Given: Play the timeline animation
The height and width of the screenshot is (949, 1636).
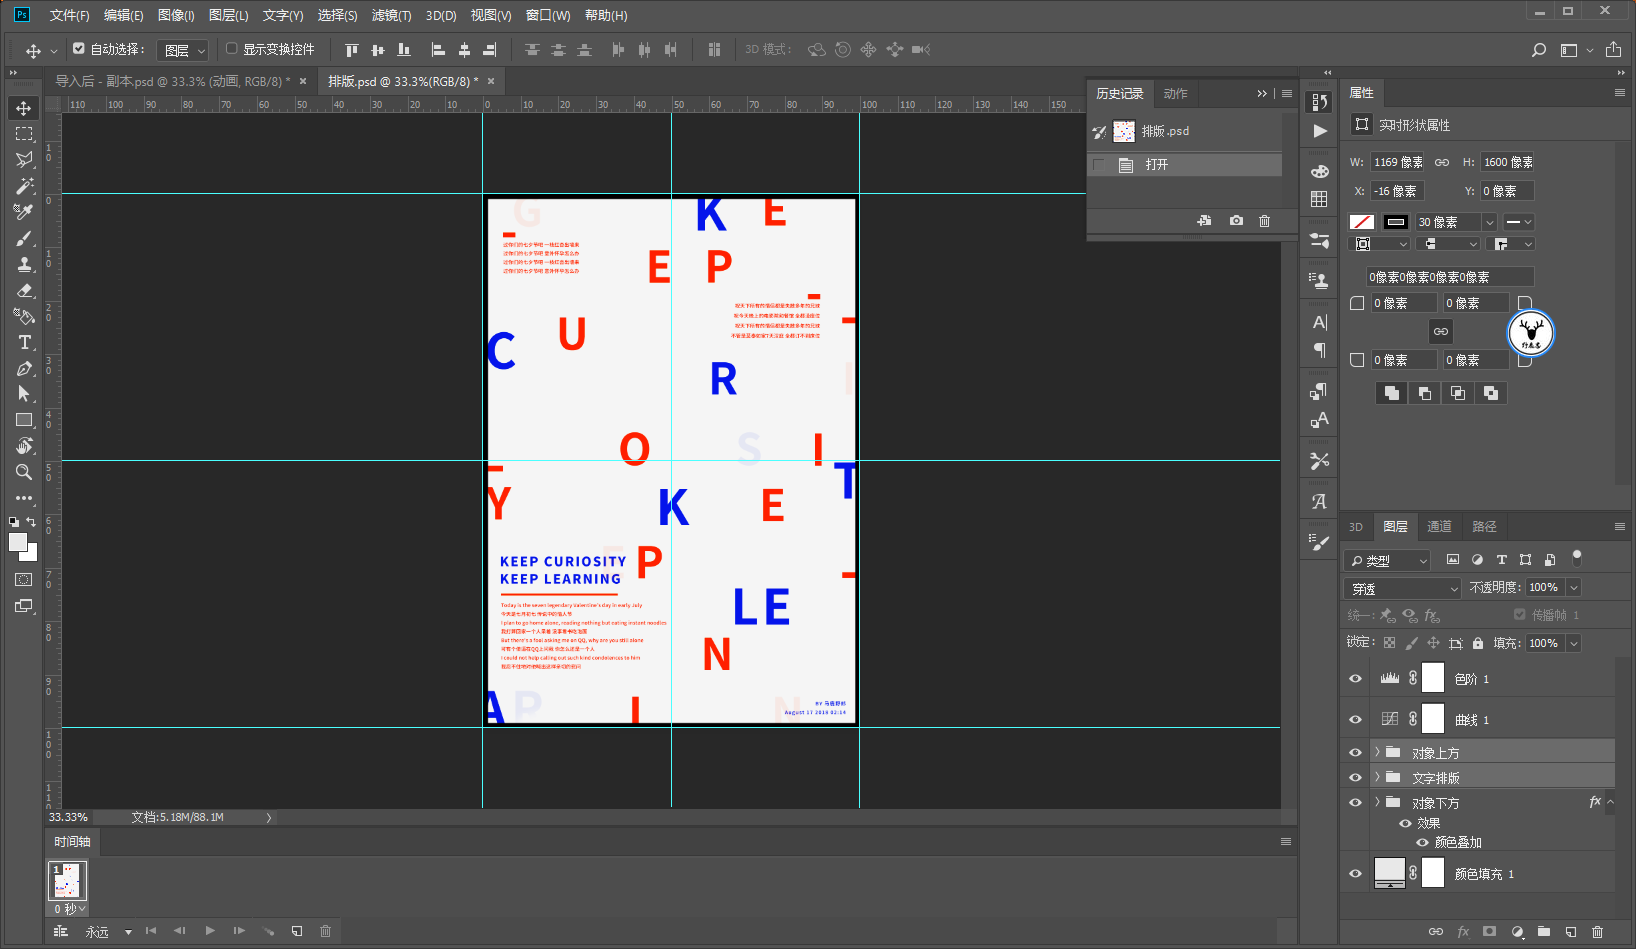Looking at the screenshot, I should coord(210,931).
